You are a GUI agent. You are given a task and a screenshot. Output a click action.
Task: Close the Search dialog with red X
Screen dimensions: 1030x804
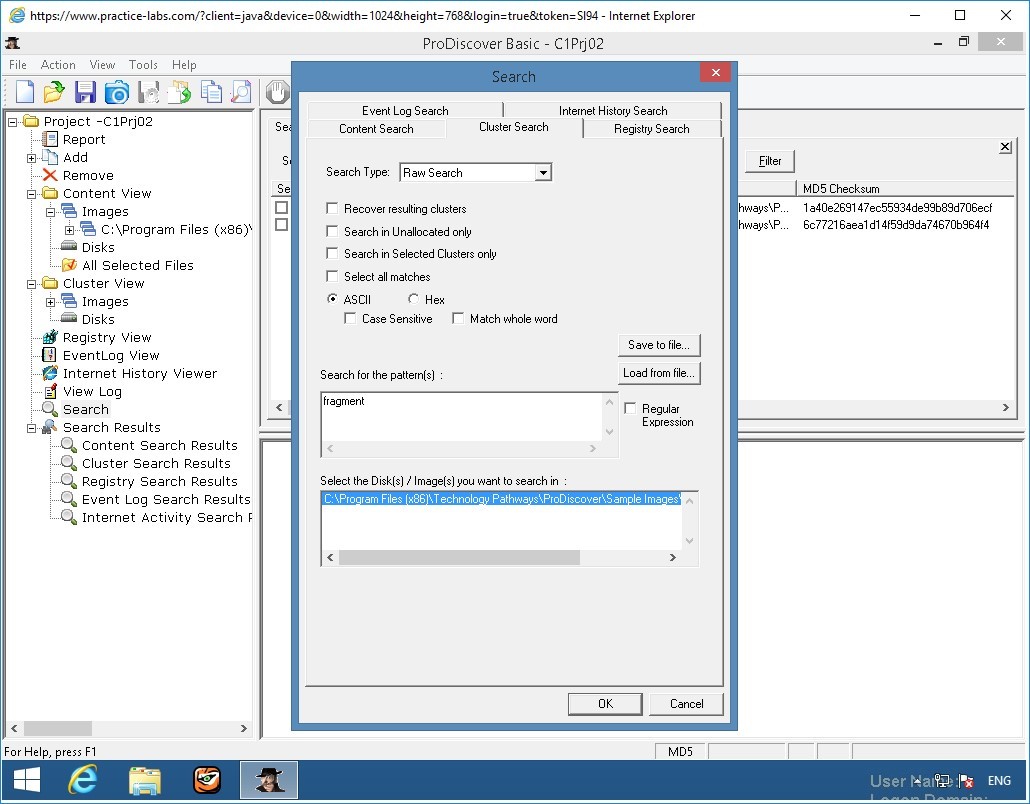point(716,72)
